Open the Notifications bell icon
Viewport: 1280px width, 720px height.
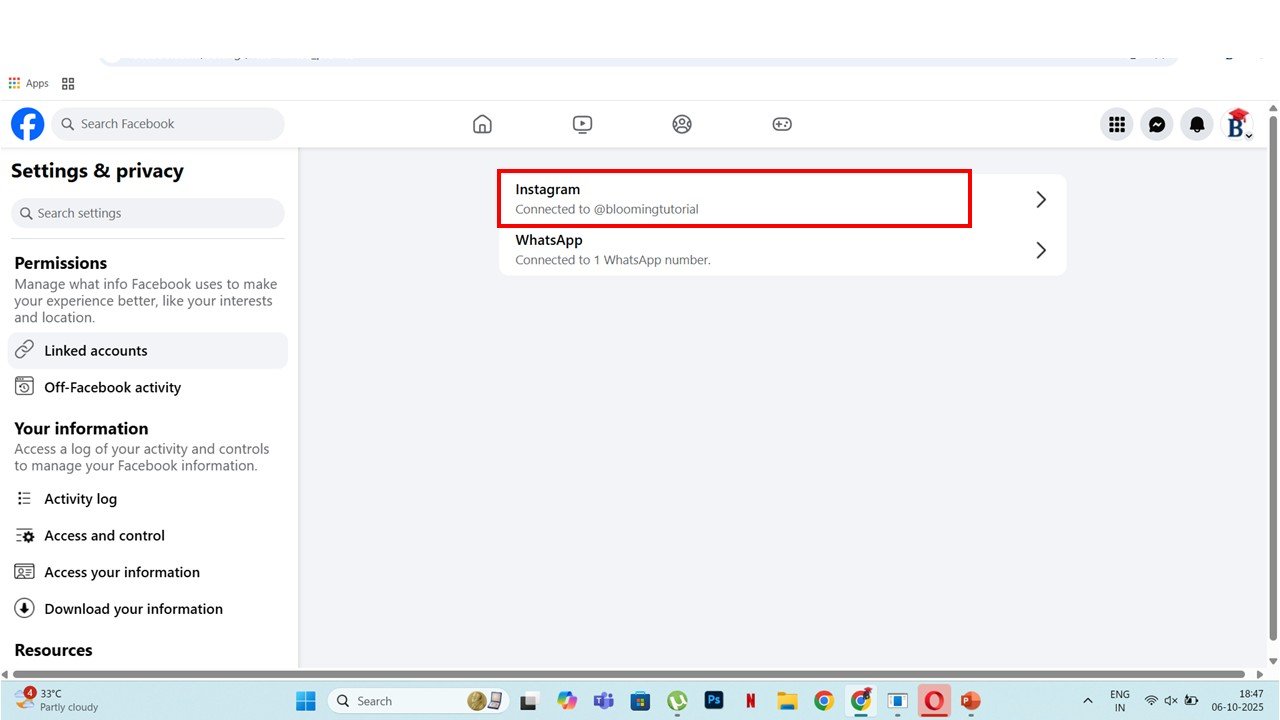pyautogui.click(x=1197, y=124)
